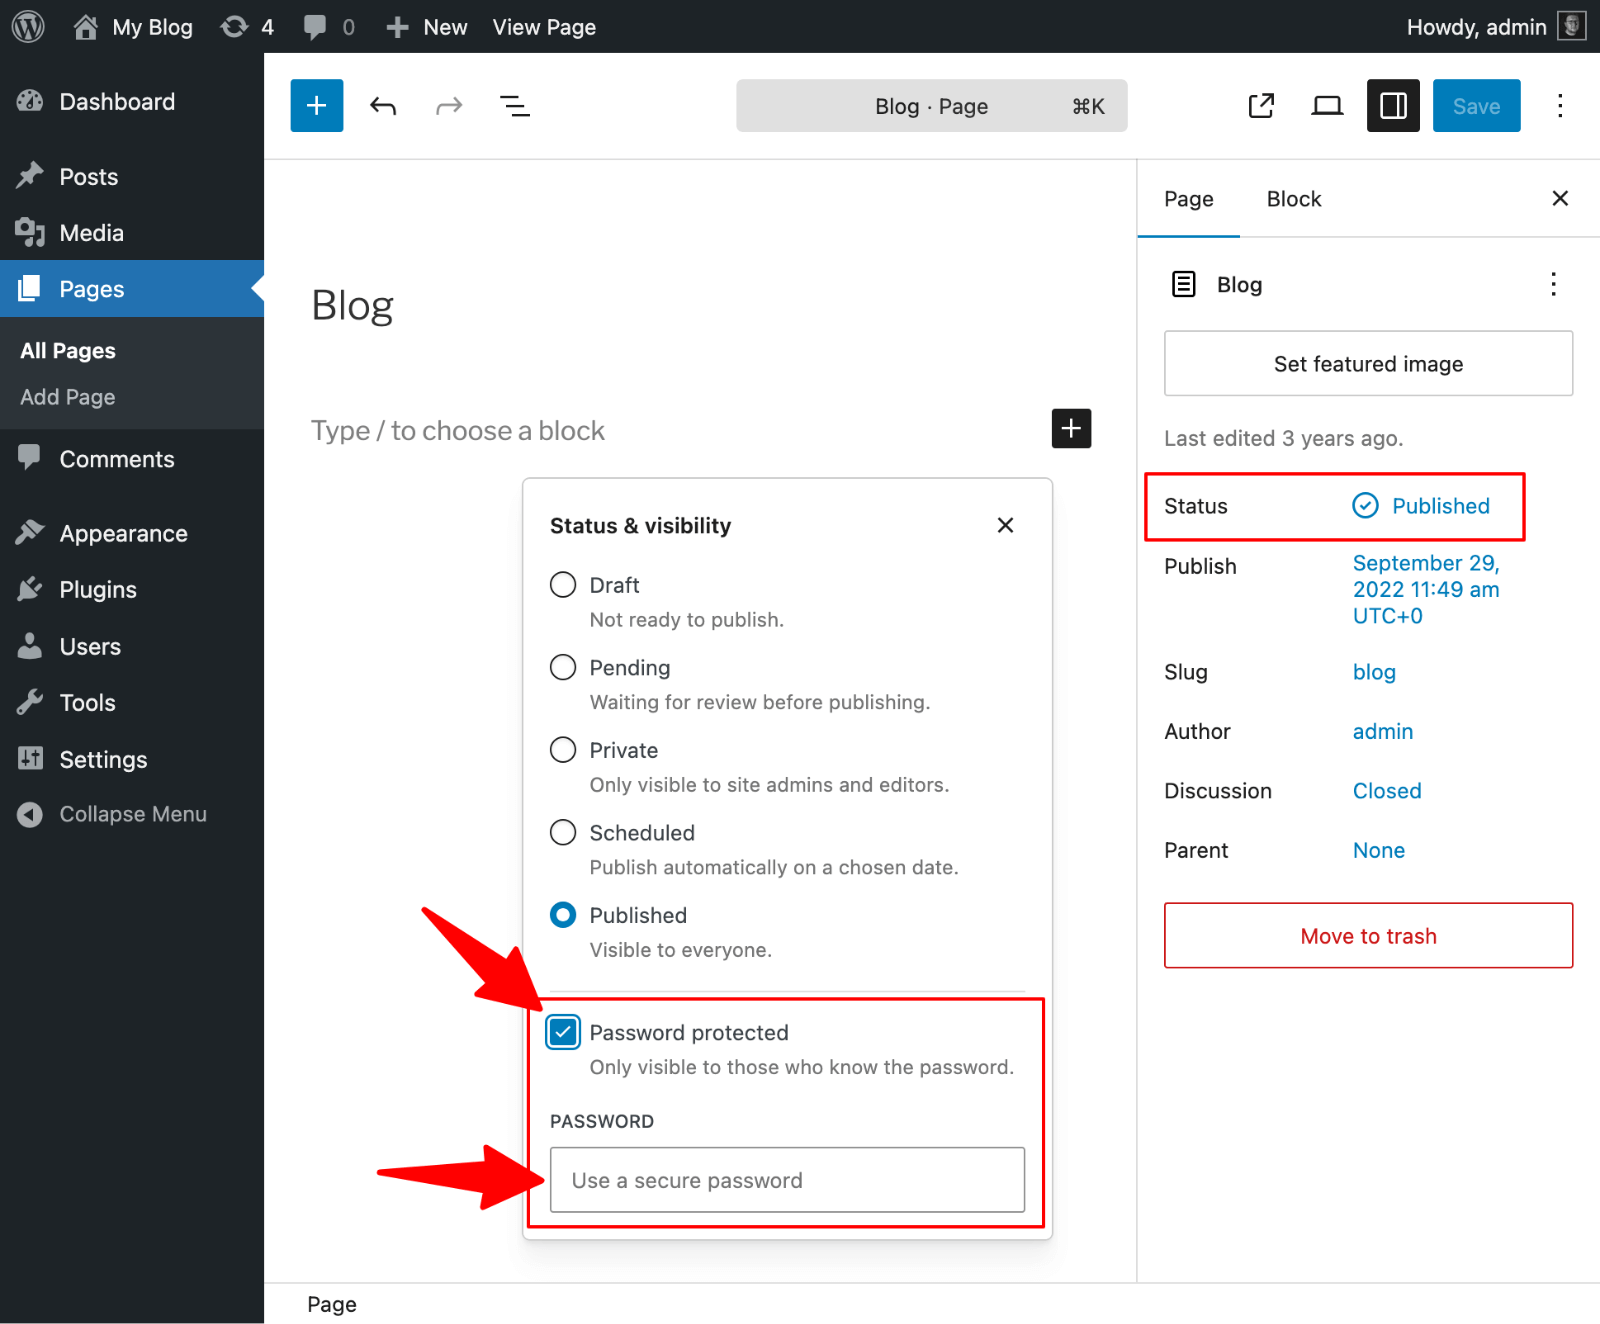1600x1324 pixels.
Task: Open the device preview laptop icon
Action: coord(1326,105)
